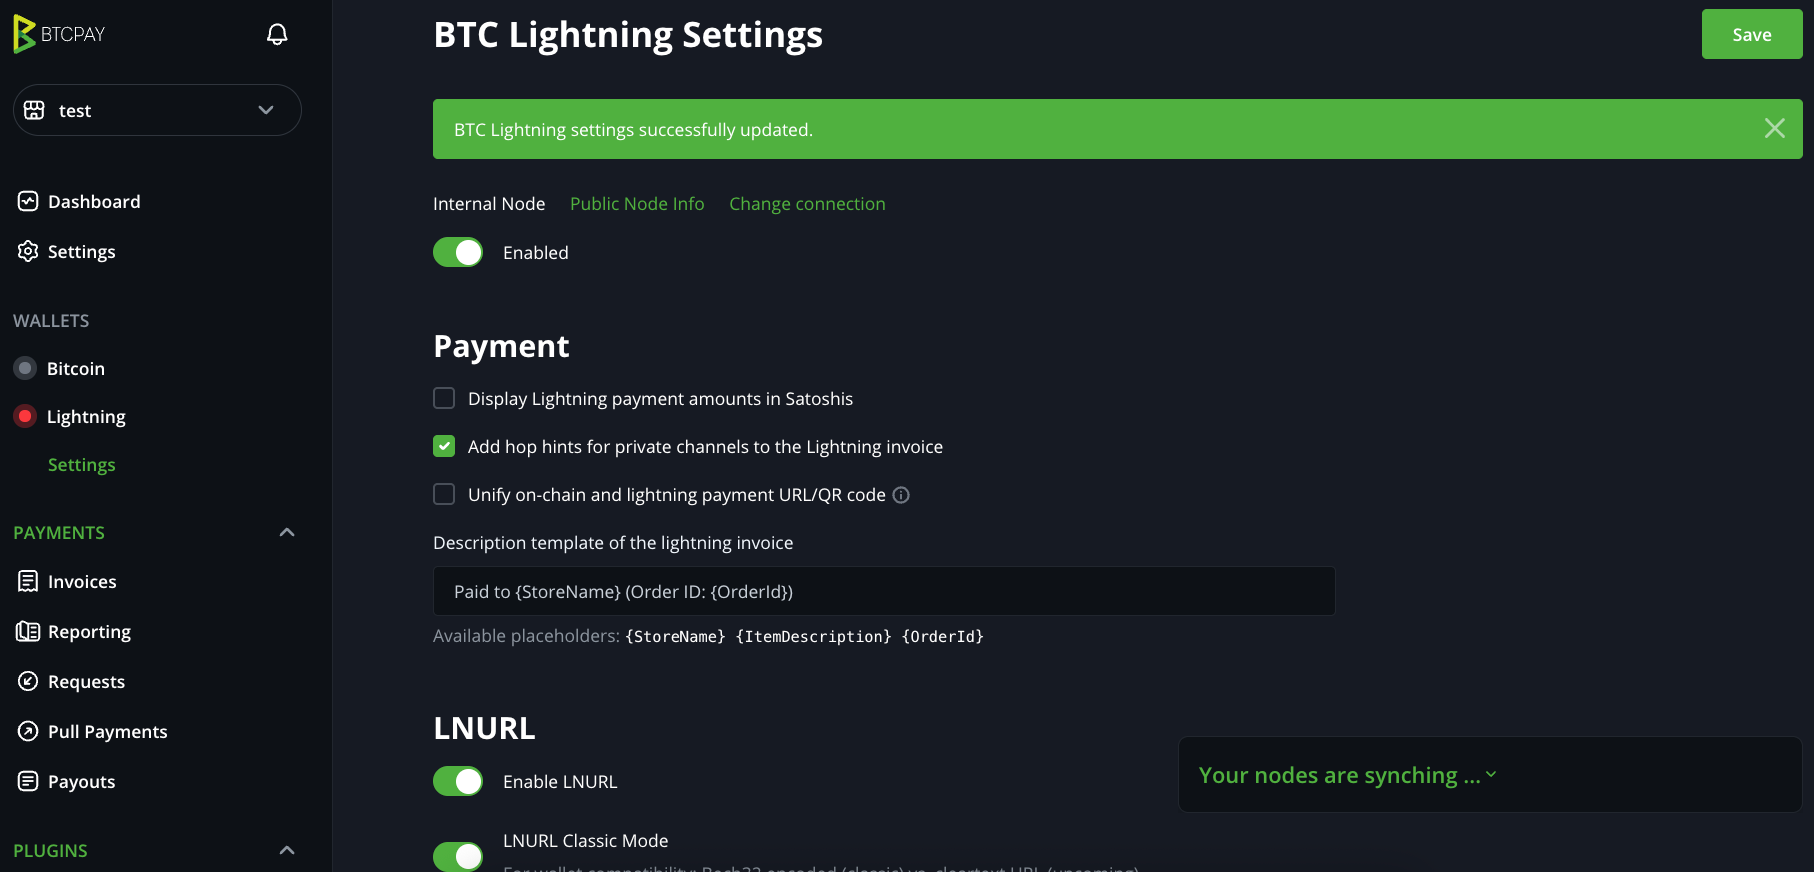The width and height of the screenshot is (1814, 872).
Task: Click the BTCPay logo
Action: 59,33
